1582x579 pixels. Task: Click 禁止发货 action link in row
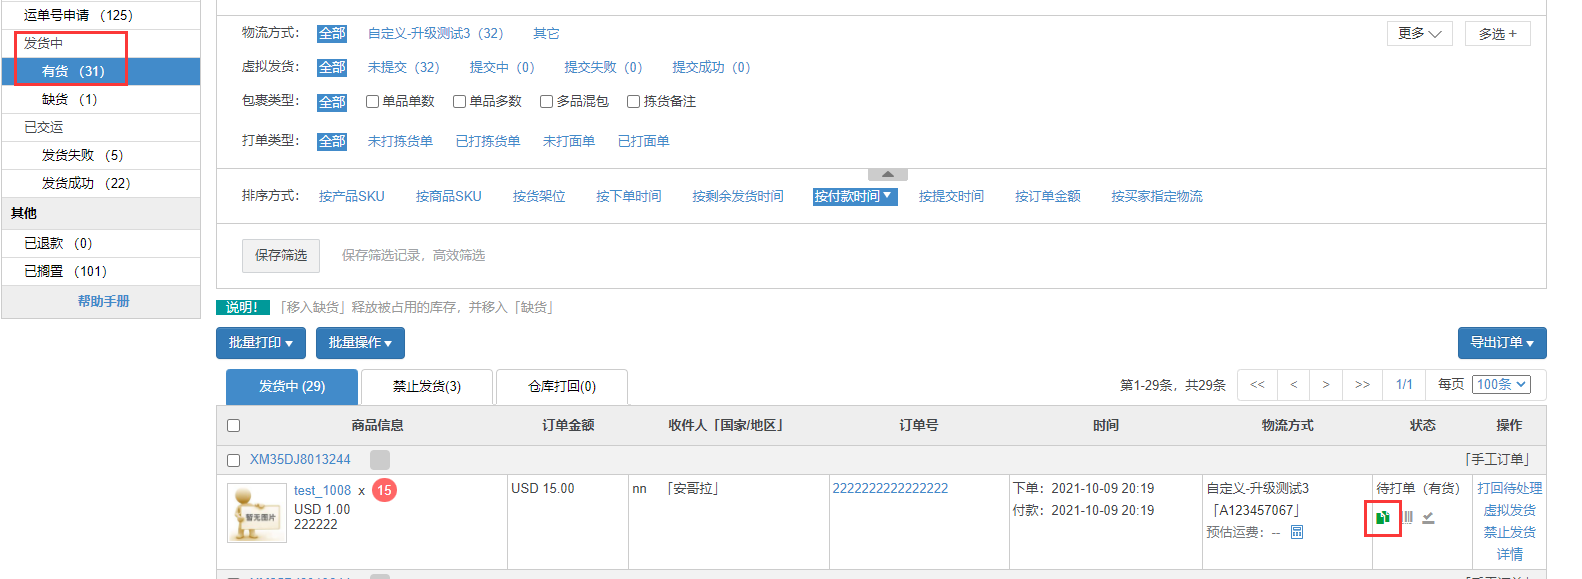coord(1510,532)
